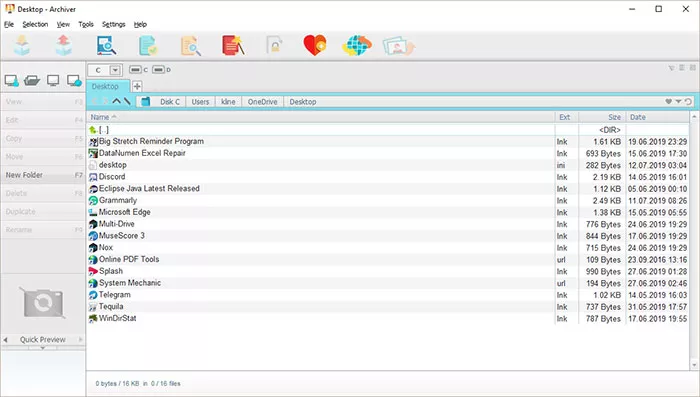The width and height of the screenshot is (700, 397).
Task: Open the drive letter dropdown
Action: coord(115,70)
